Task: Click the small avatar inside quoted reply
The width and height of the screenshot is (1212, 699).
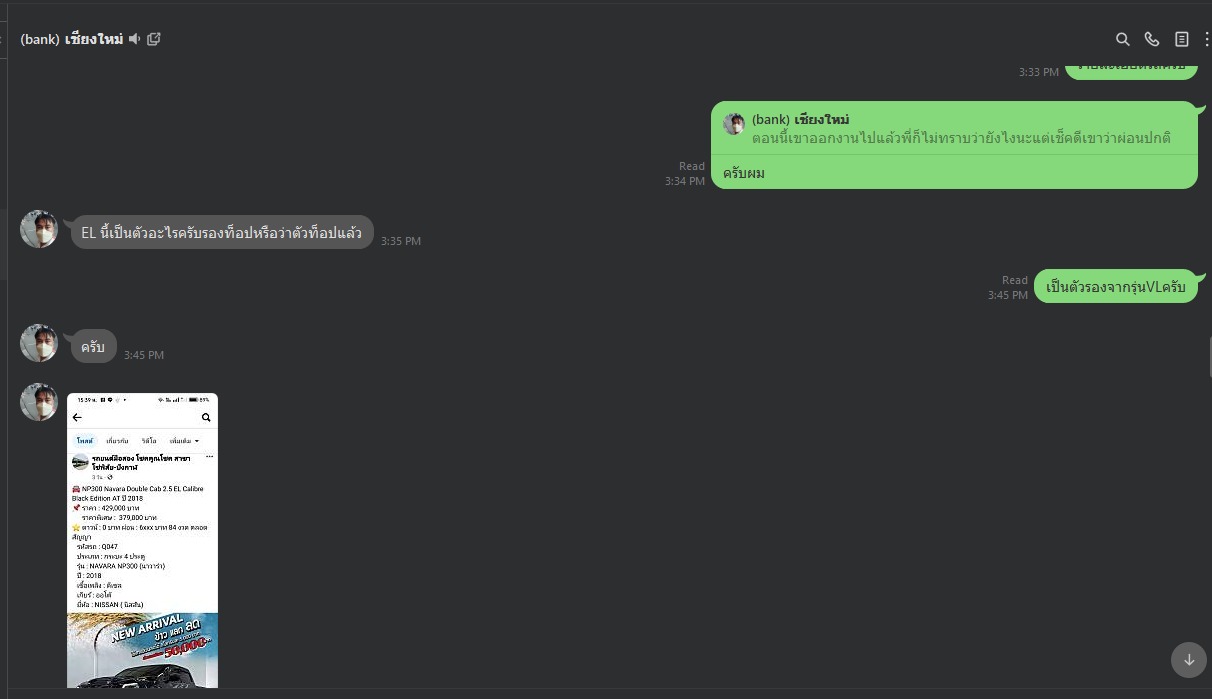Action: (x=734, y=124)
